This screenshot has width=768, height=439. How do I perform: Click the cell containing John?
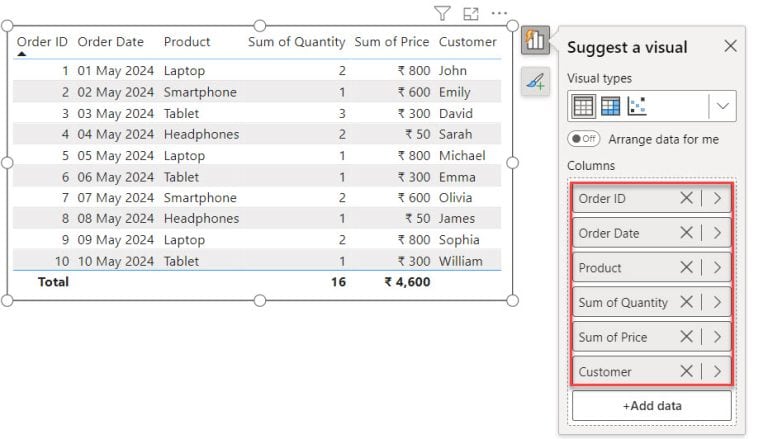pyautogui.click(x=453, y=71)
